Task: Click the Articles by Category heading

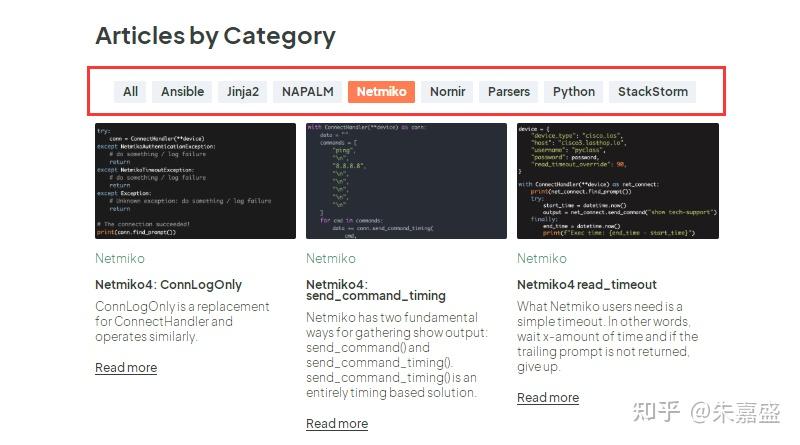Action: coord(215,36)
